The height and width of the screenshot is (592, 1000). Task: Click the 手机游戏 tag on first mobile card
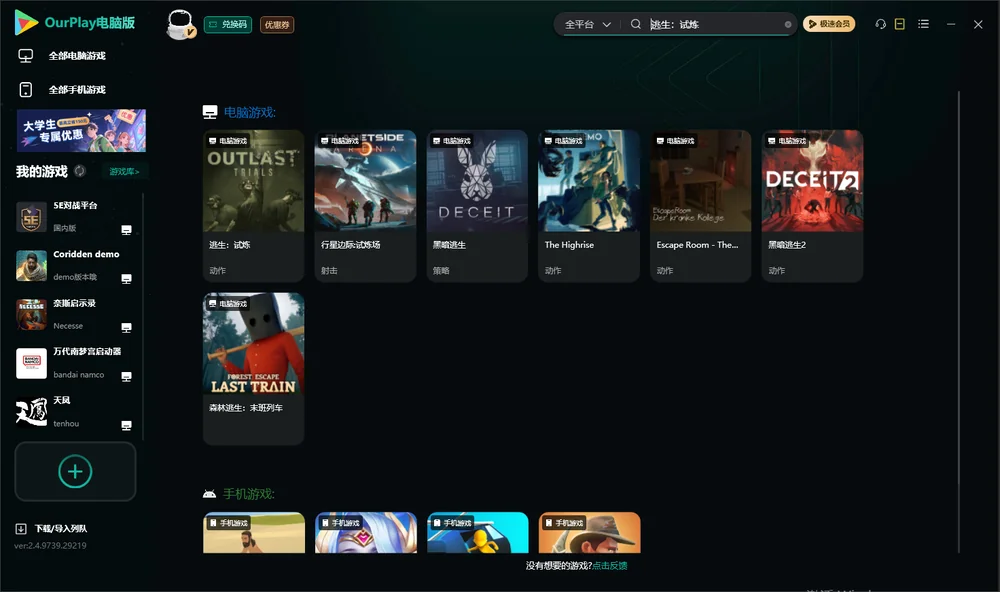tap(228, 523)
